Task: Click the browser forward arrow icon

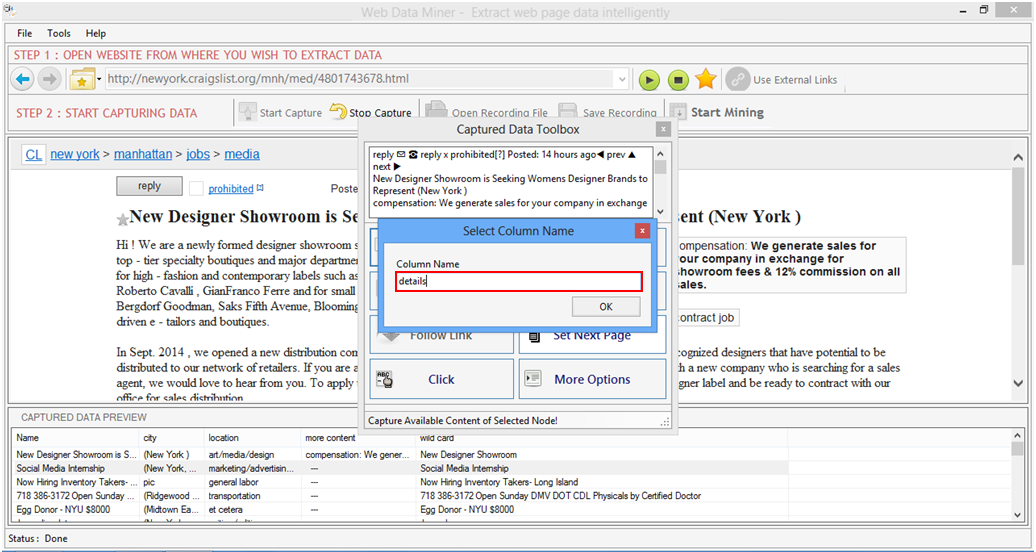Action: point(49,80)
